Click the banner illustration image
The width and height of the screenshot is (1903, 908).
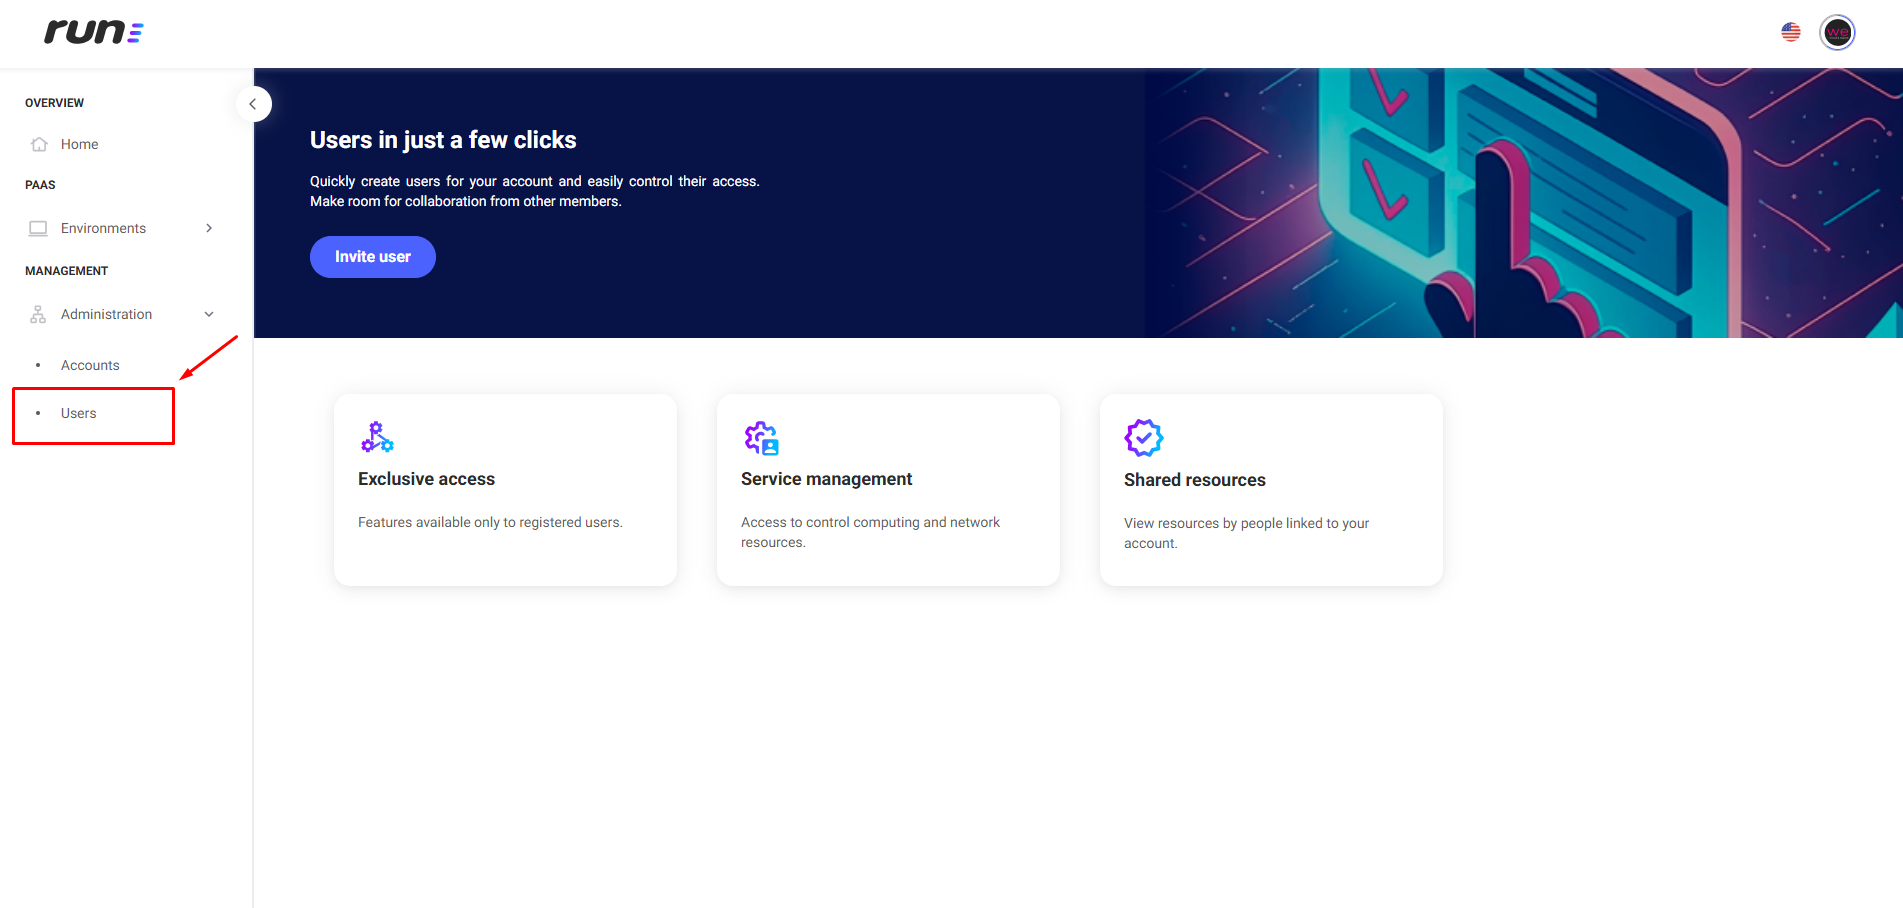[x=1523, y=203]
